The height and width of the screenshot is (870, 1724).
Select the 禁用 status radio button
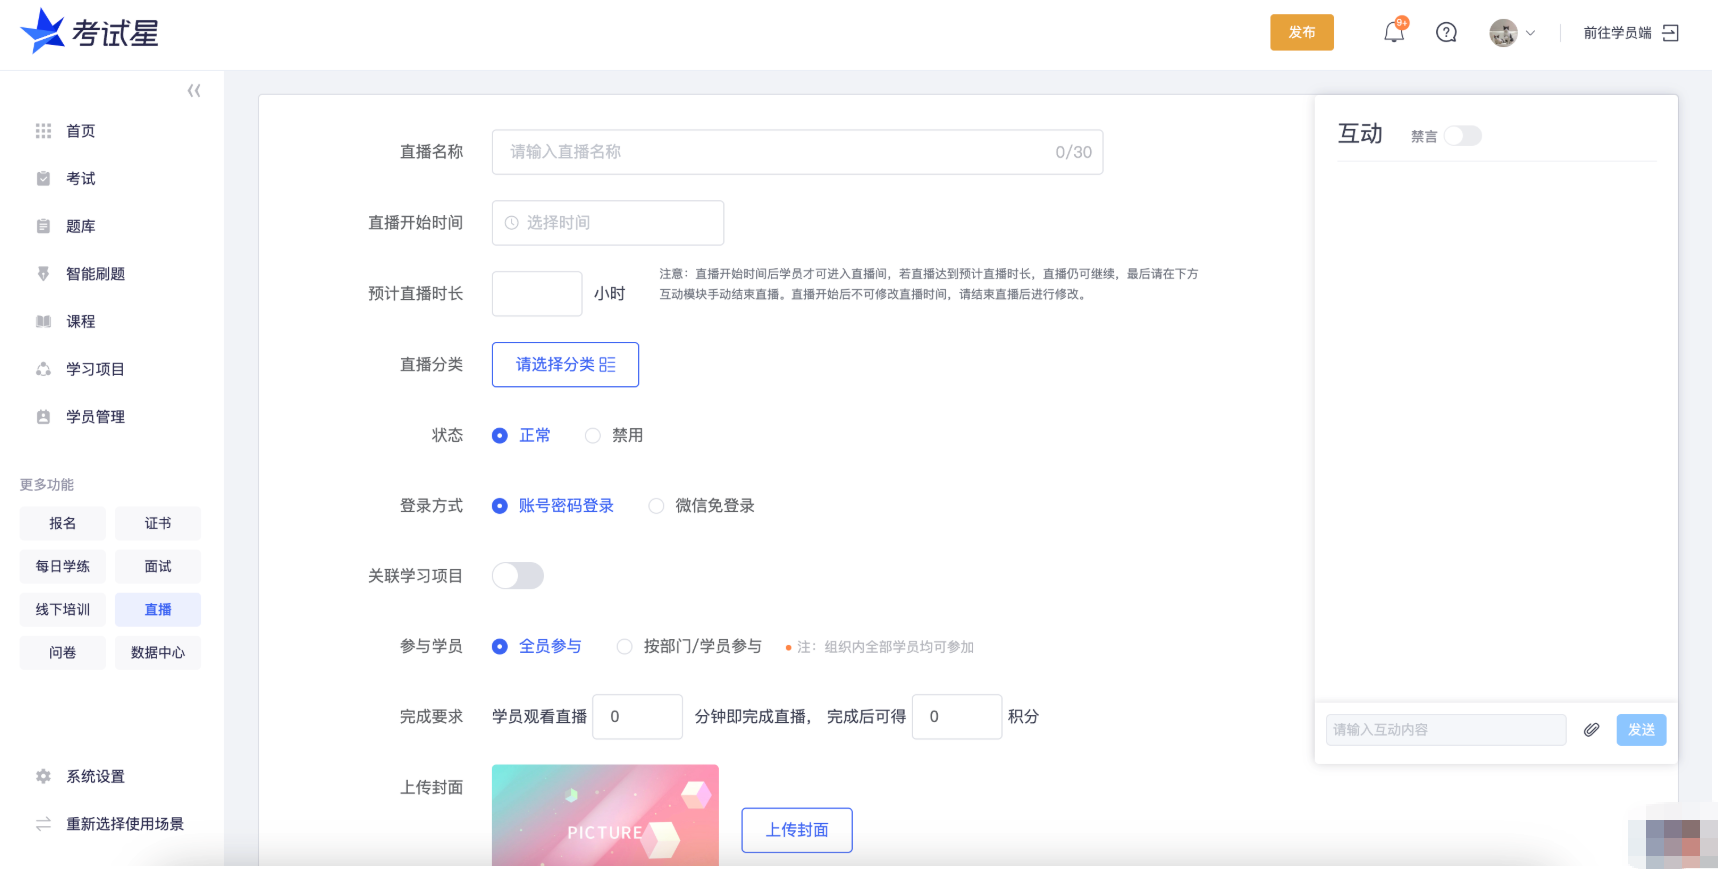(593, 436)
